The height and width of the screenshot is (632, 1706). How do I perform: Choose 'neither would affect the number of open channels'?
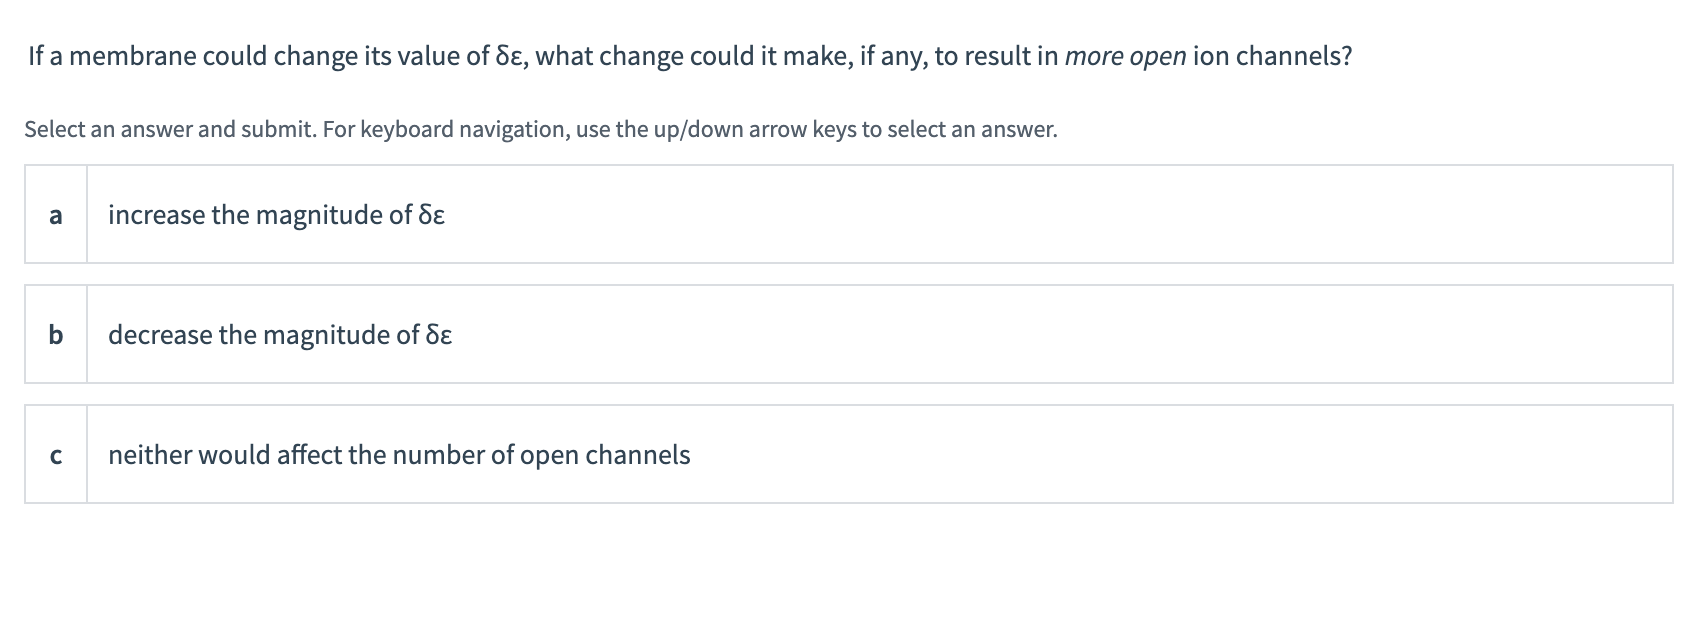[399, 455]
